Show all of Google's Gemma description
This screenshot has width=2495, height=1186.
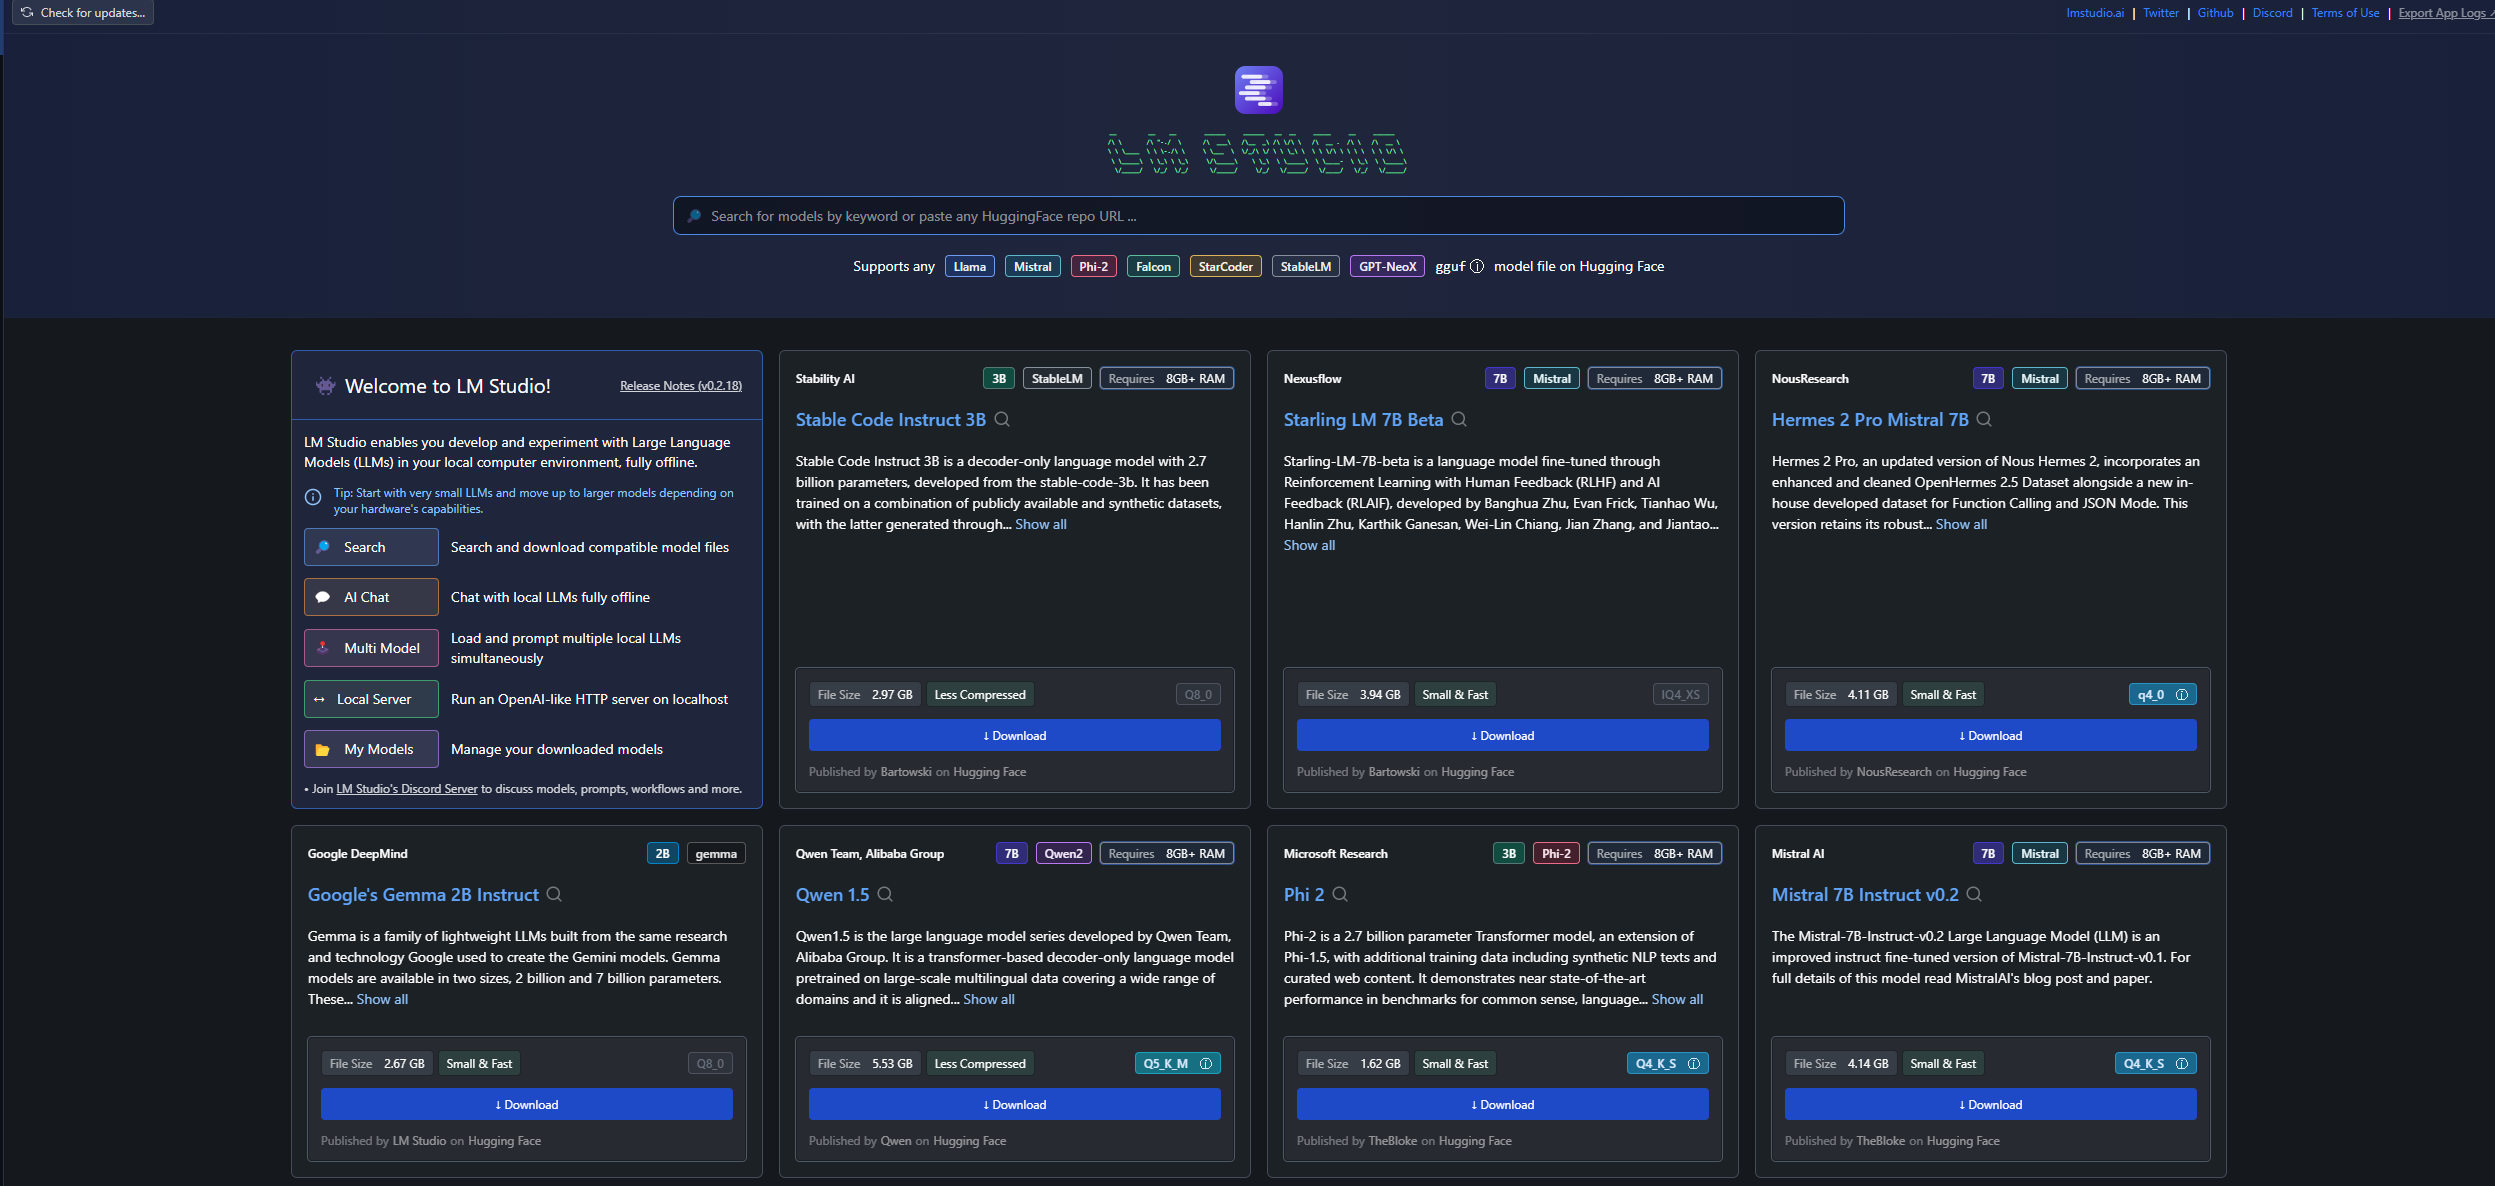[x=382, y=1000]
